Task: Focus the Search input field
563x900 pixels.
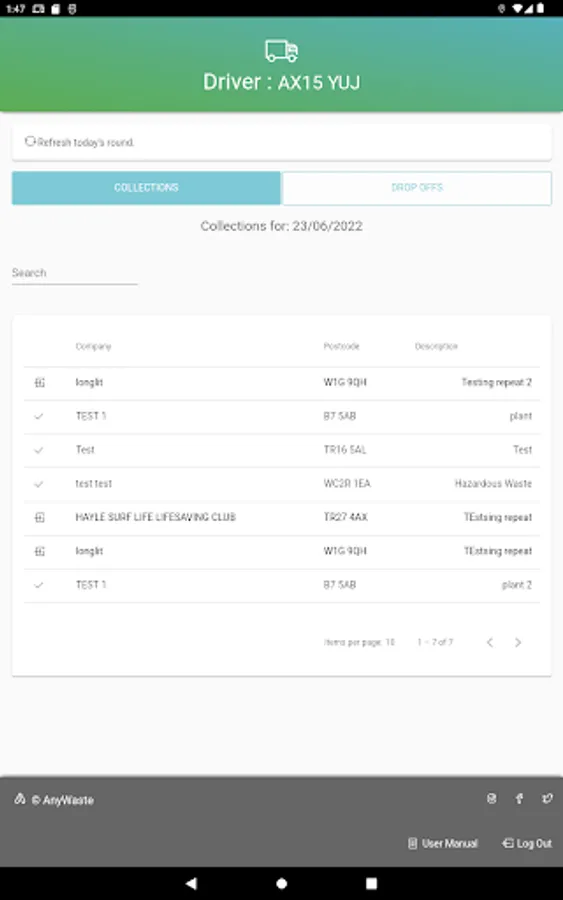Action: (75, 273)
